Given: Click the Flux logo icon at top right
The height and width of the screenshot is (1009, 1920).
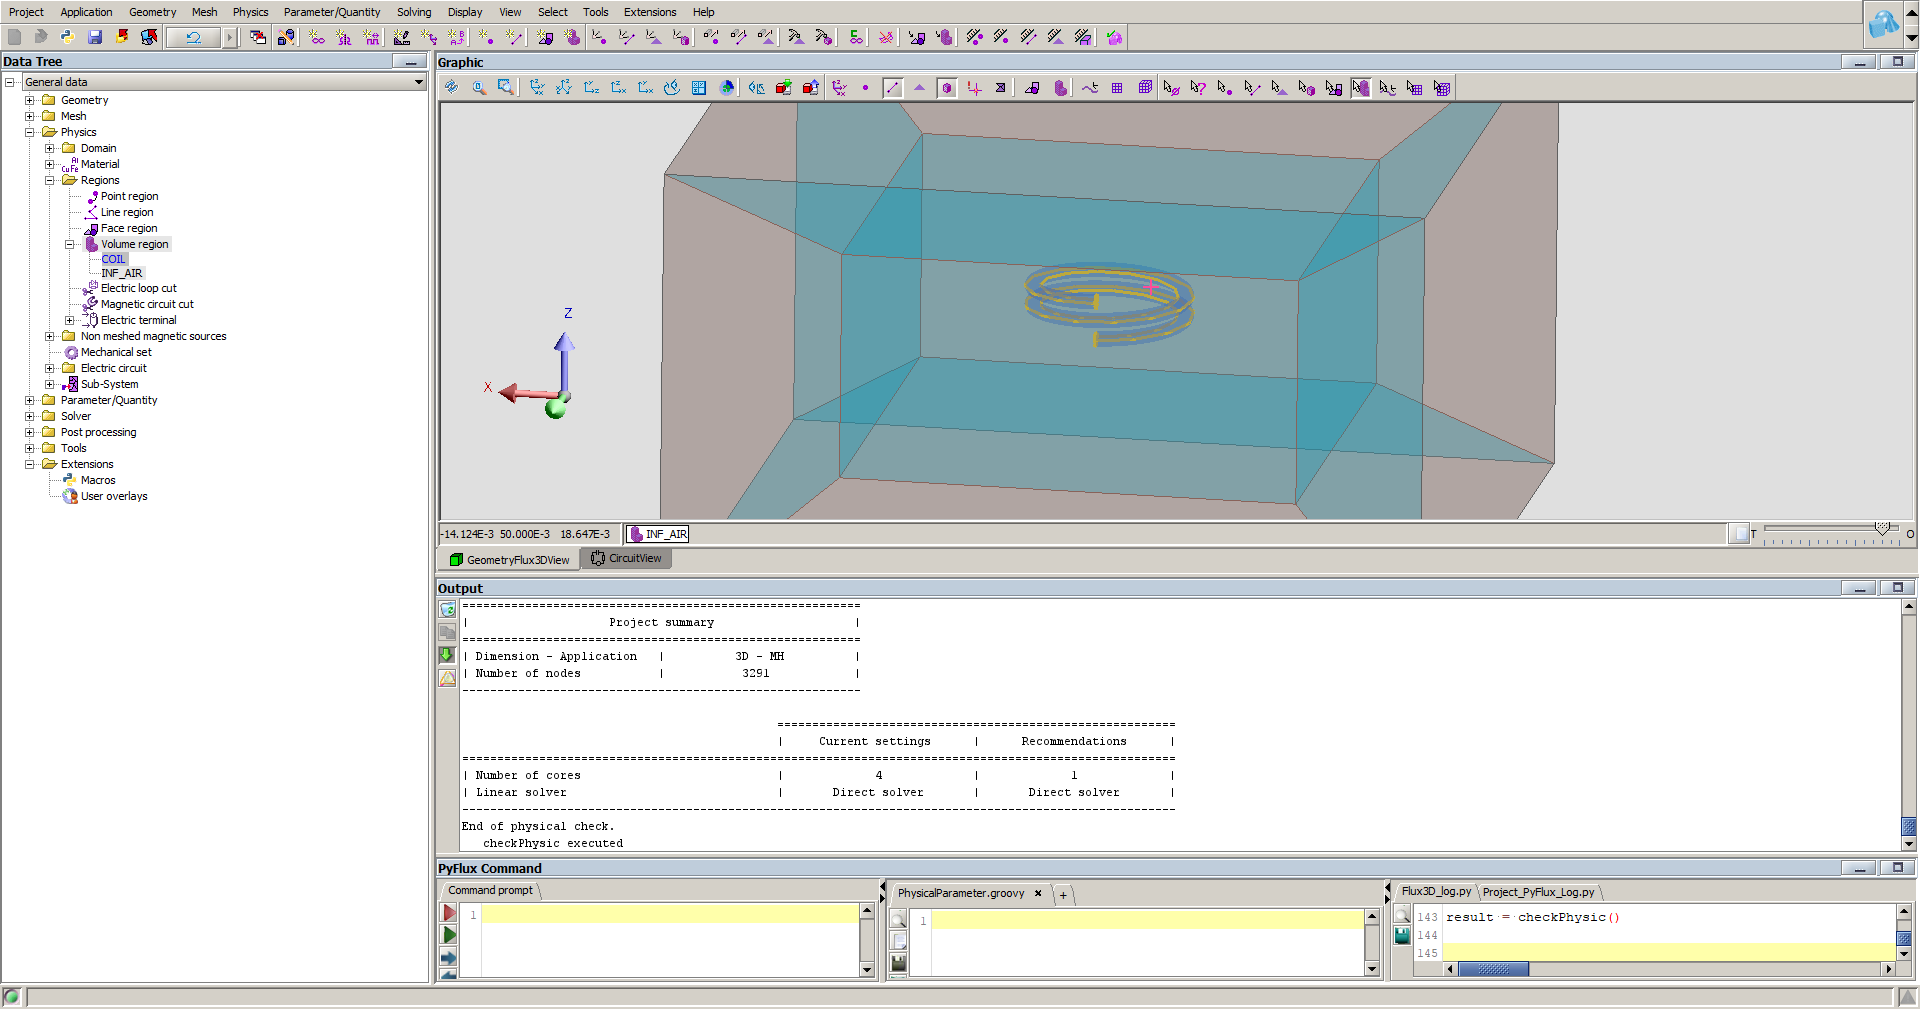Looking at the screenshot, I should pyautogui.click(x=1884, y=23).
